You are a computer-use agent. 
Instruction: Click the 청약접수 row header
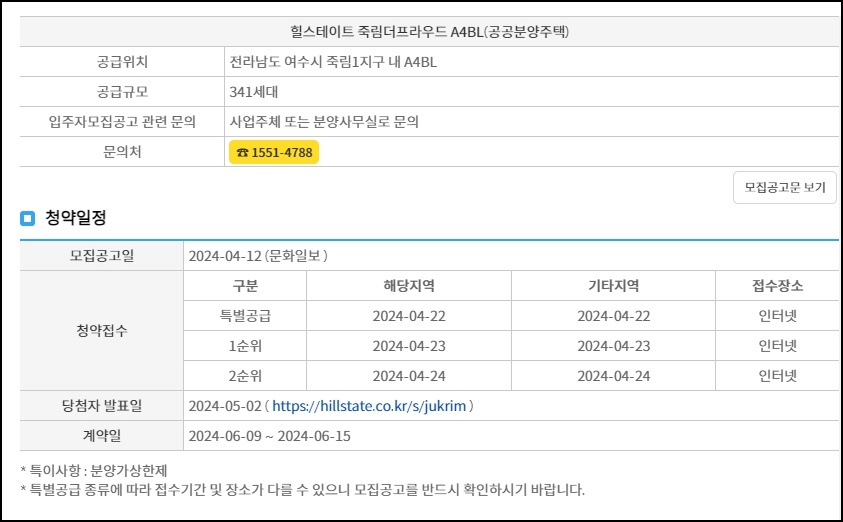coord(102,331)
